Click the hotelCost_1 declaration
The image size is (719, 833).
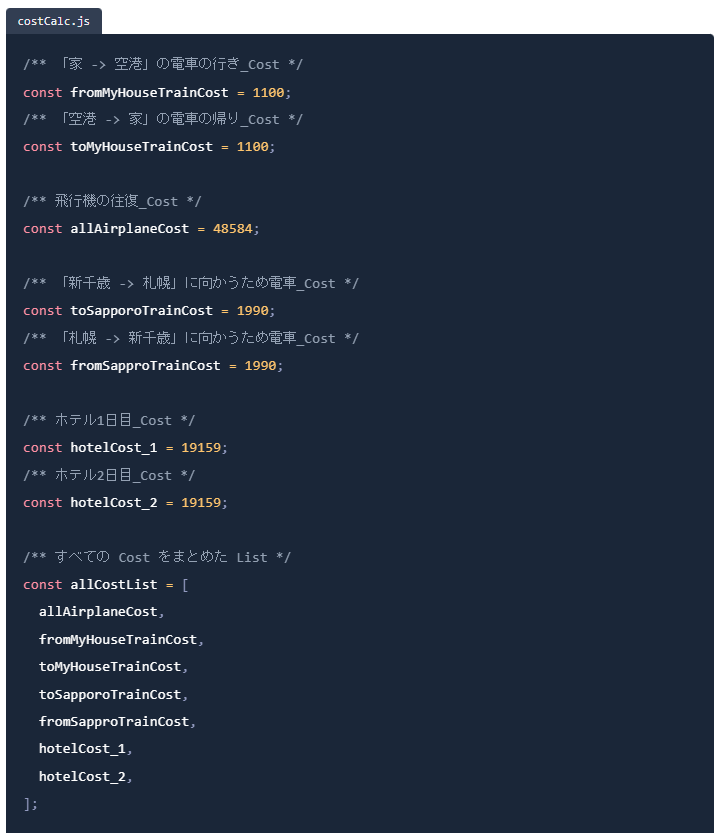(x=114, y=448)
